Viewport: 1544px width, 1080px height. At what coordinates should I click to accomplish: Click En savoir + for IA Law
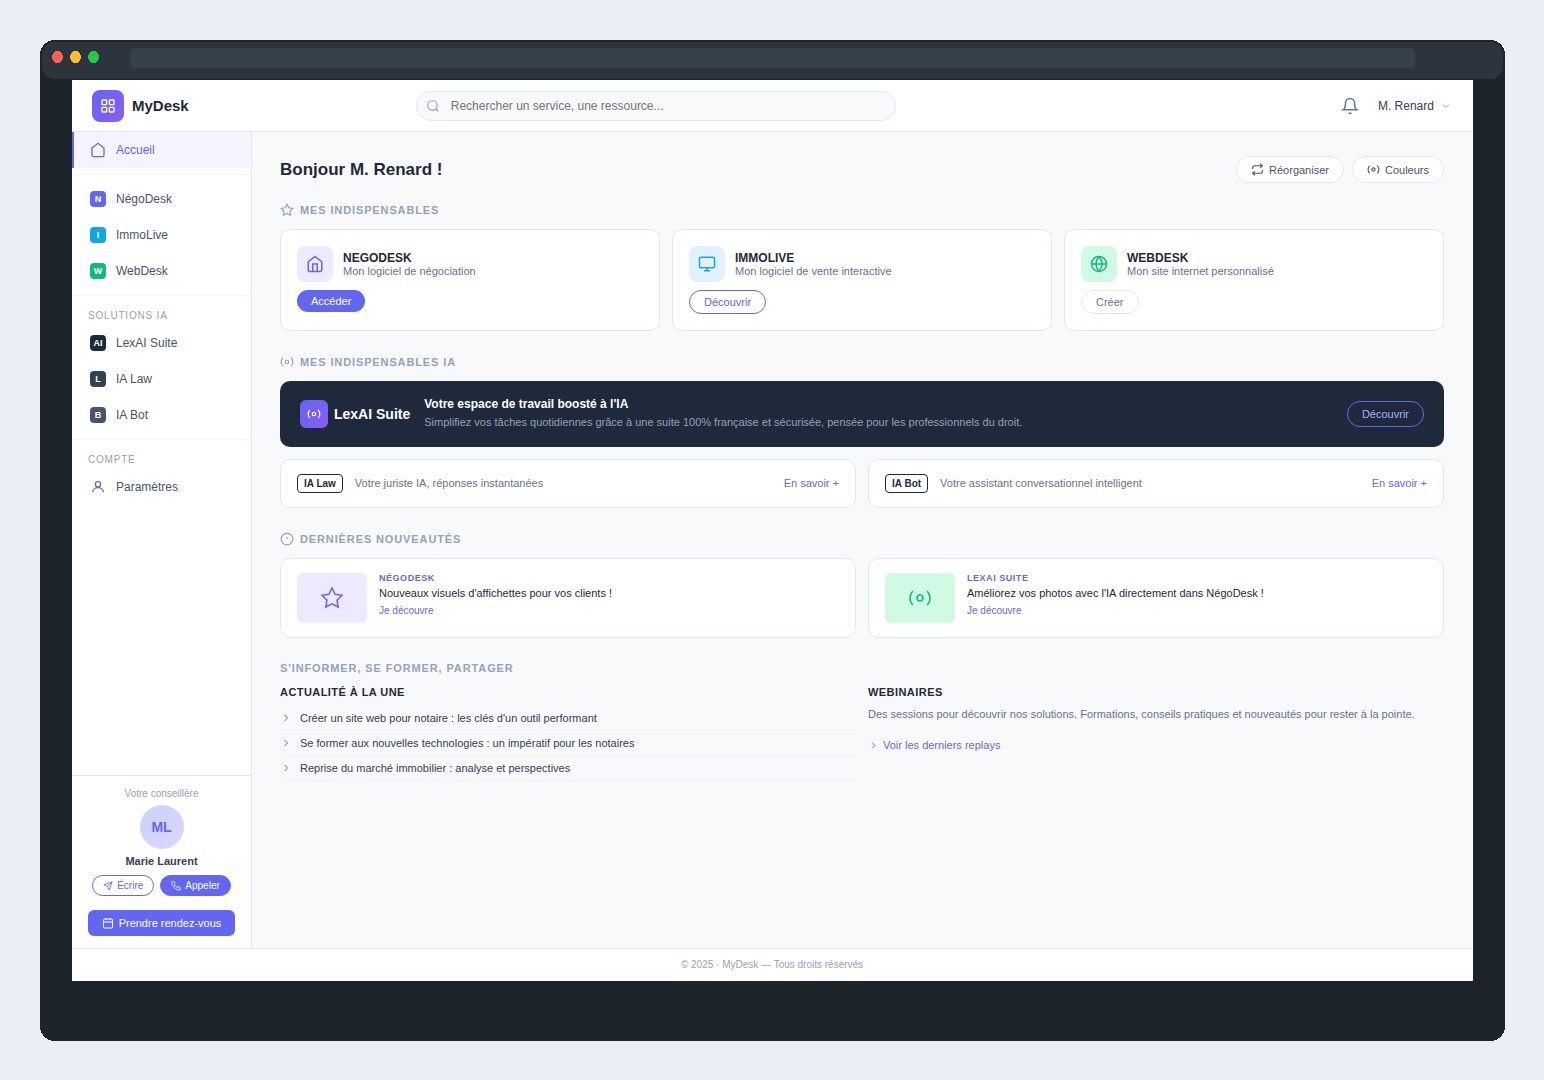coord(811,483)
